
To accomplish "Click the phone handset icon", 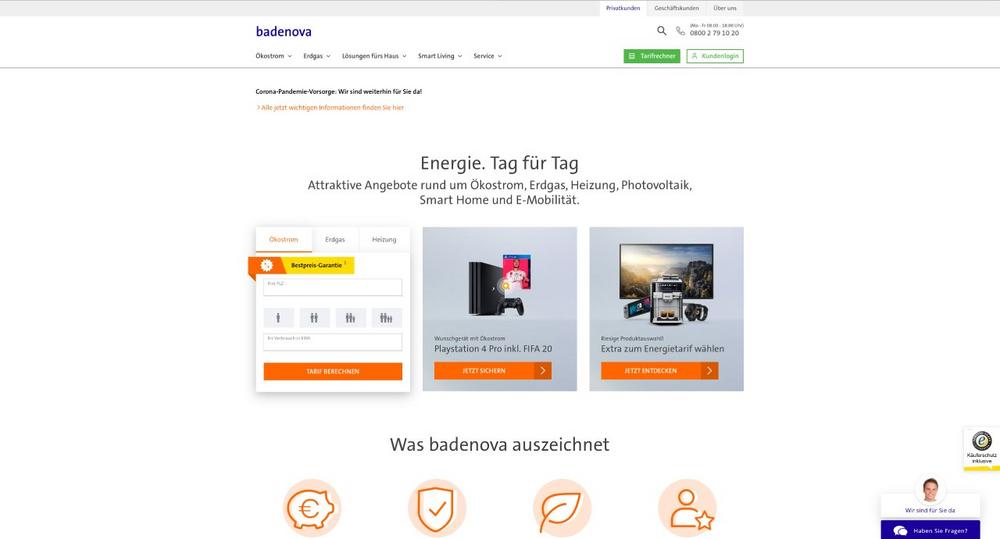I will tap(680, 31).
